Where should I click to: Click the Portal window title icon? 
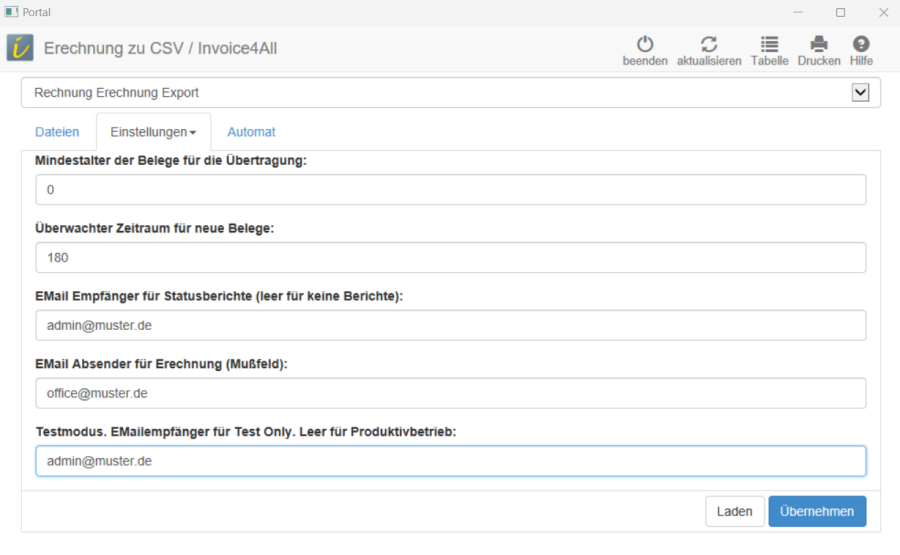click(x=11, y=12)
